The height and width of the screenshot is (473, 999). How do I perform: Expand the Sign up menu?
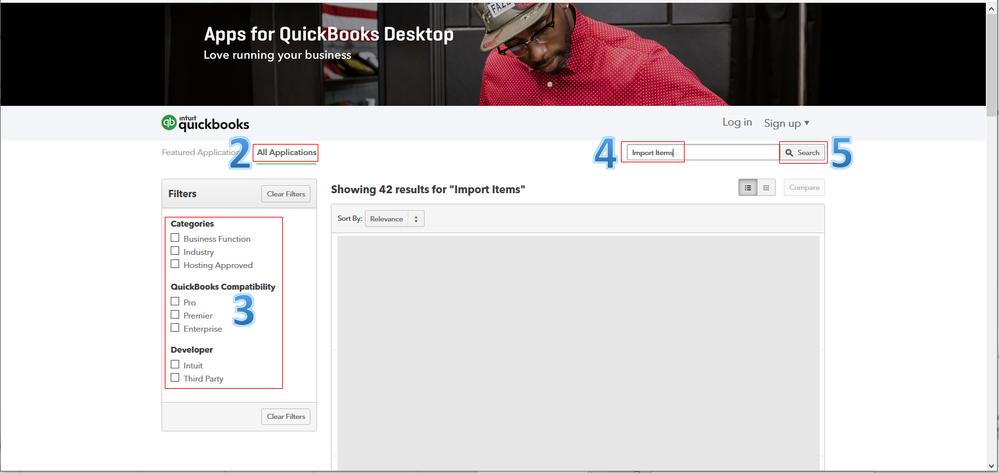[787, 123]
